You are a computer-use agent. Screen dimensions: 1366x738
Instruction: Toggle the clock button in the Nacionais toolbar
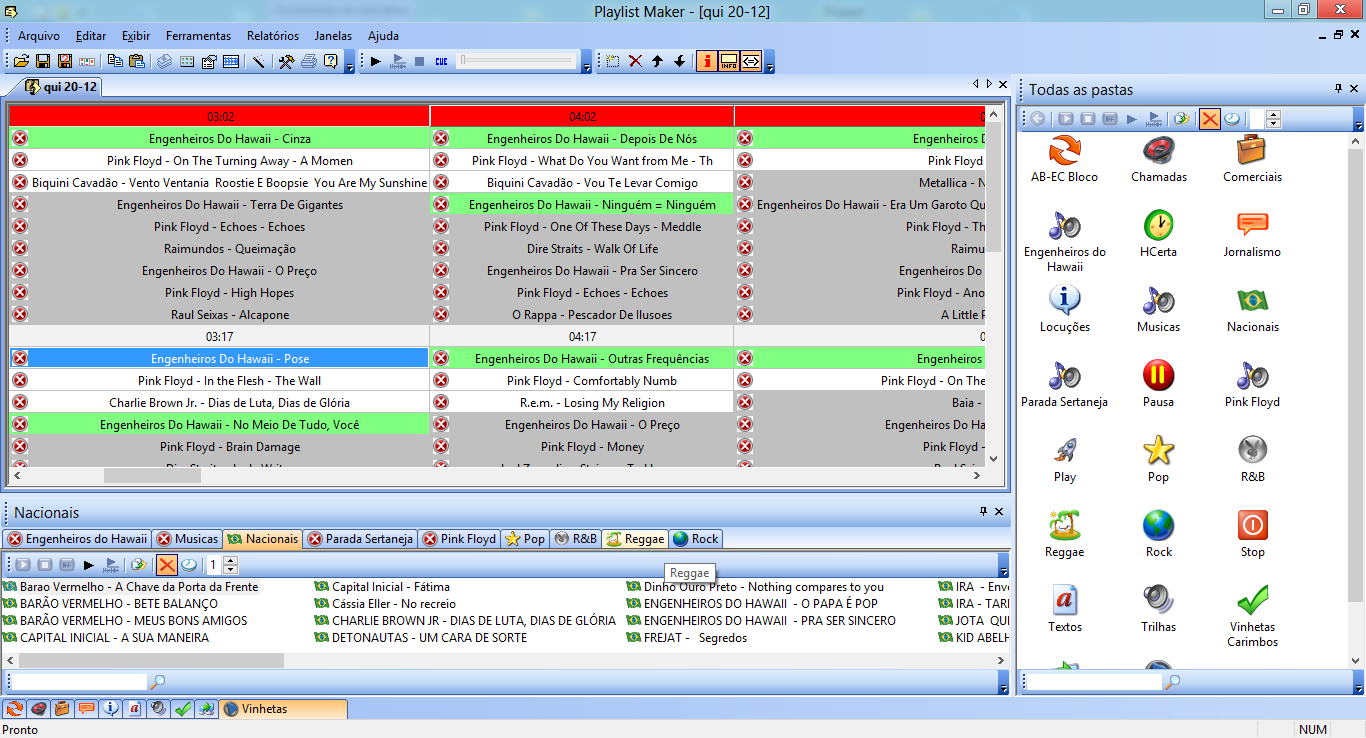[x=189, y=565]
